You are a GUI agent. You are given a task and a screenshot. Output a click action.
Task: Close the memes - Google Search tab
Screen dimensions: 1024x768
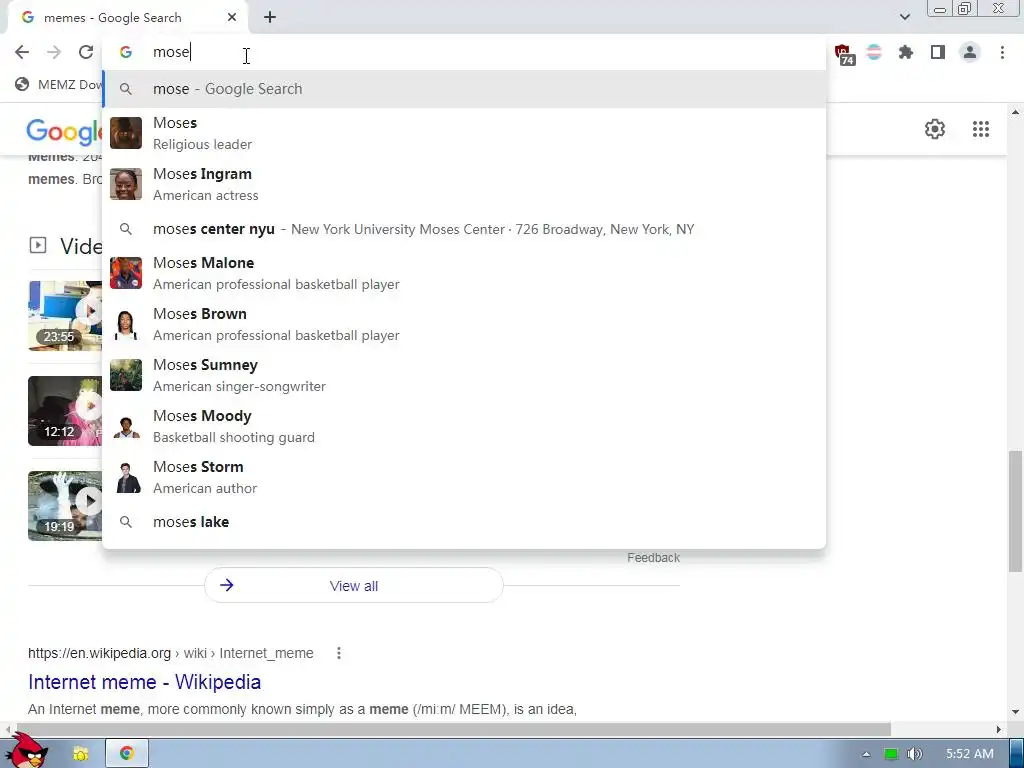coord(232,18)
